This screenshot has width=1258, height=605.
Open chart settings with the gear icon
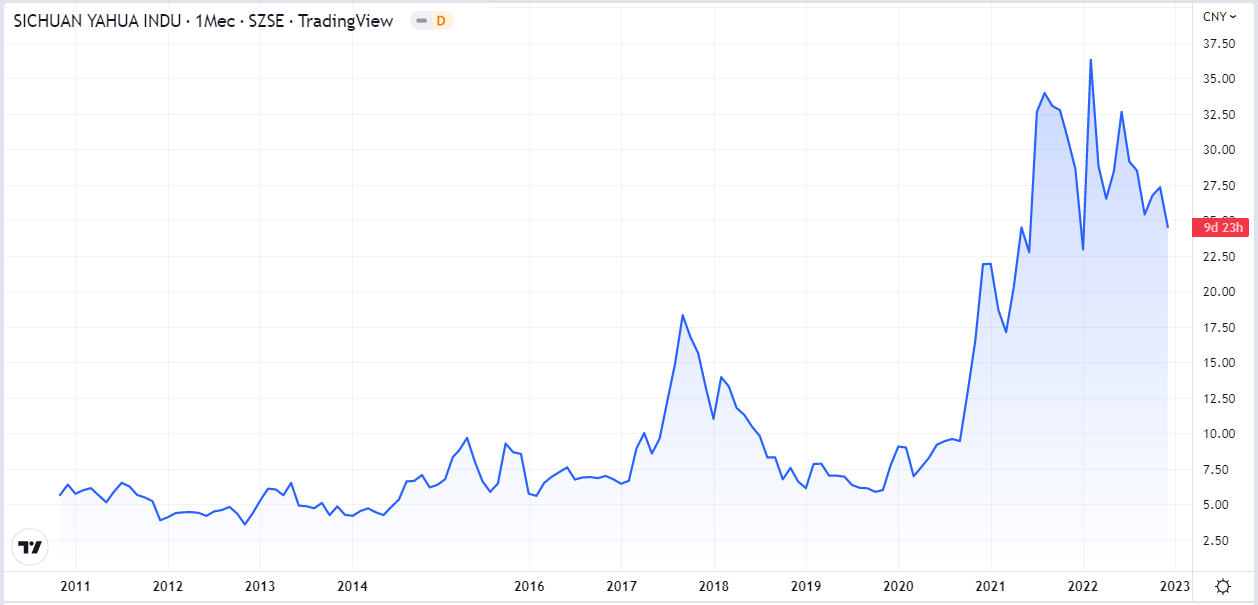1222,586
